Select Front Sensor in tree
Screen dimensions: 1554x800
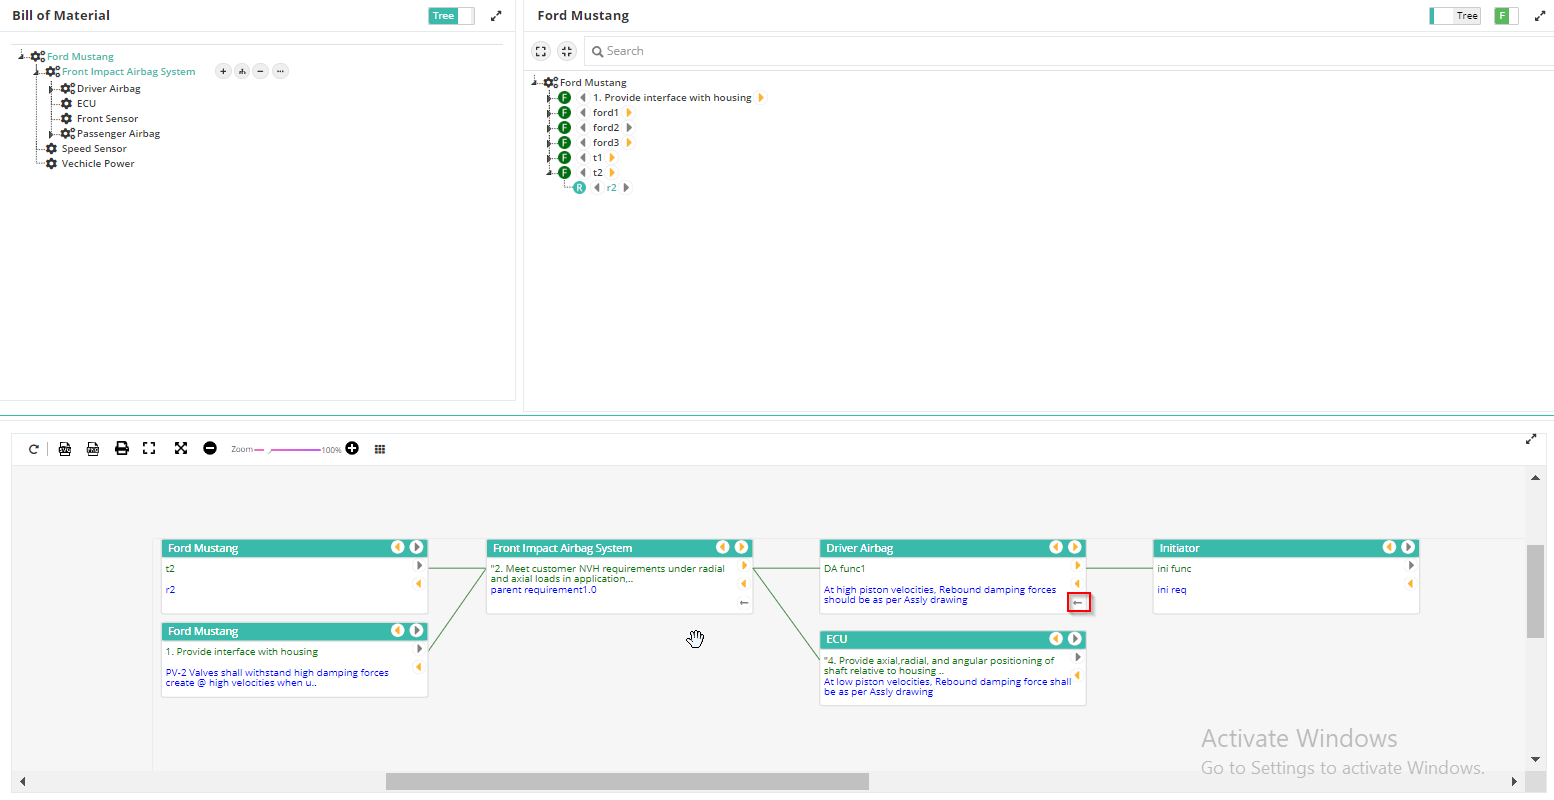coord(107,119)
